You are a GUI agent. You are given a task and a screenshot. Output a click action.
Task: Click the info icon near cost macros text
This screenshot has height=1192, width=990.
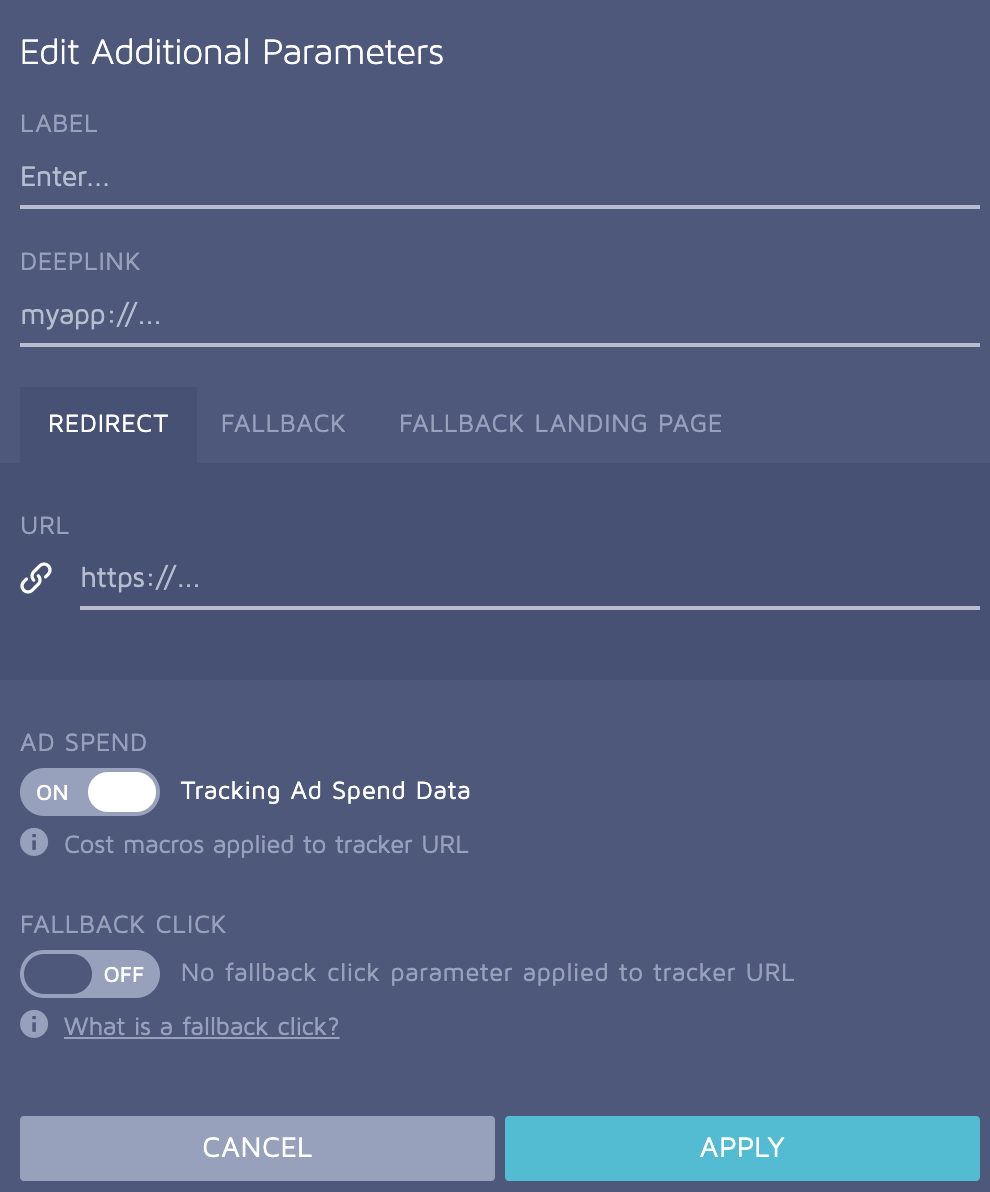[x=33, y=843]
